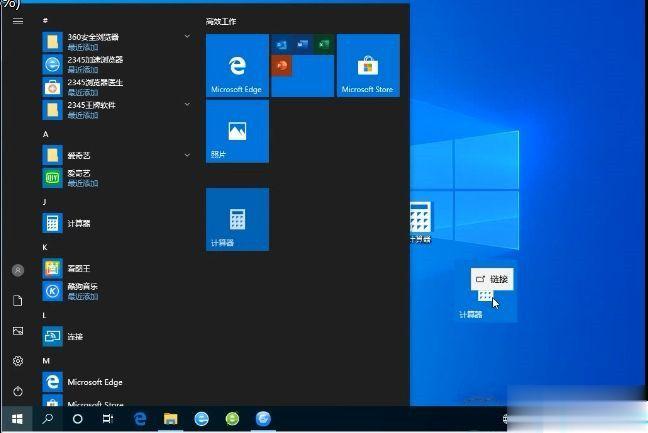648x433 pixels.
Task: Open the Start menu hamburger expand button
Action: tap(18, 21)
